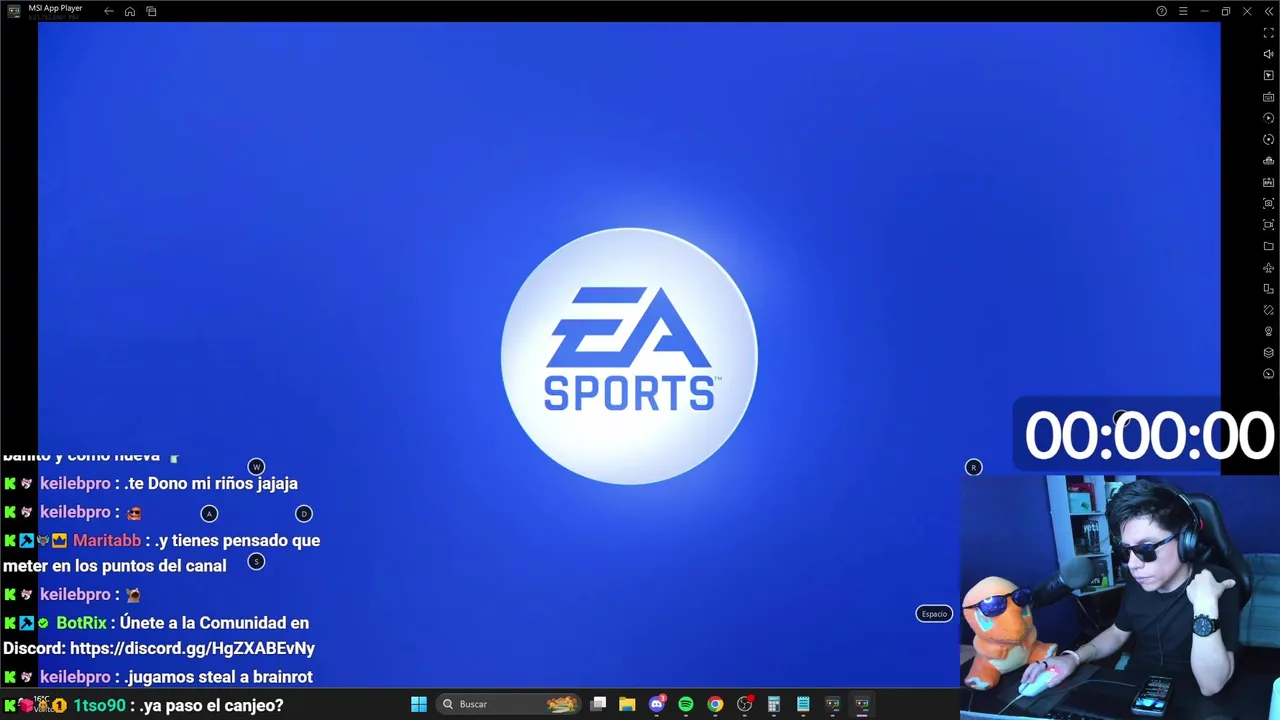This screenshot has height=720, width=1280.
Task: Click the rotate screen icon in sidebar
Action: point(1269,310)
